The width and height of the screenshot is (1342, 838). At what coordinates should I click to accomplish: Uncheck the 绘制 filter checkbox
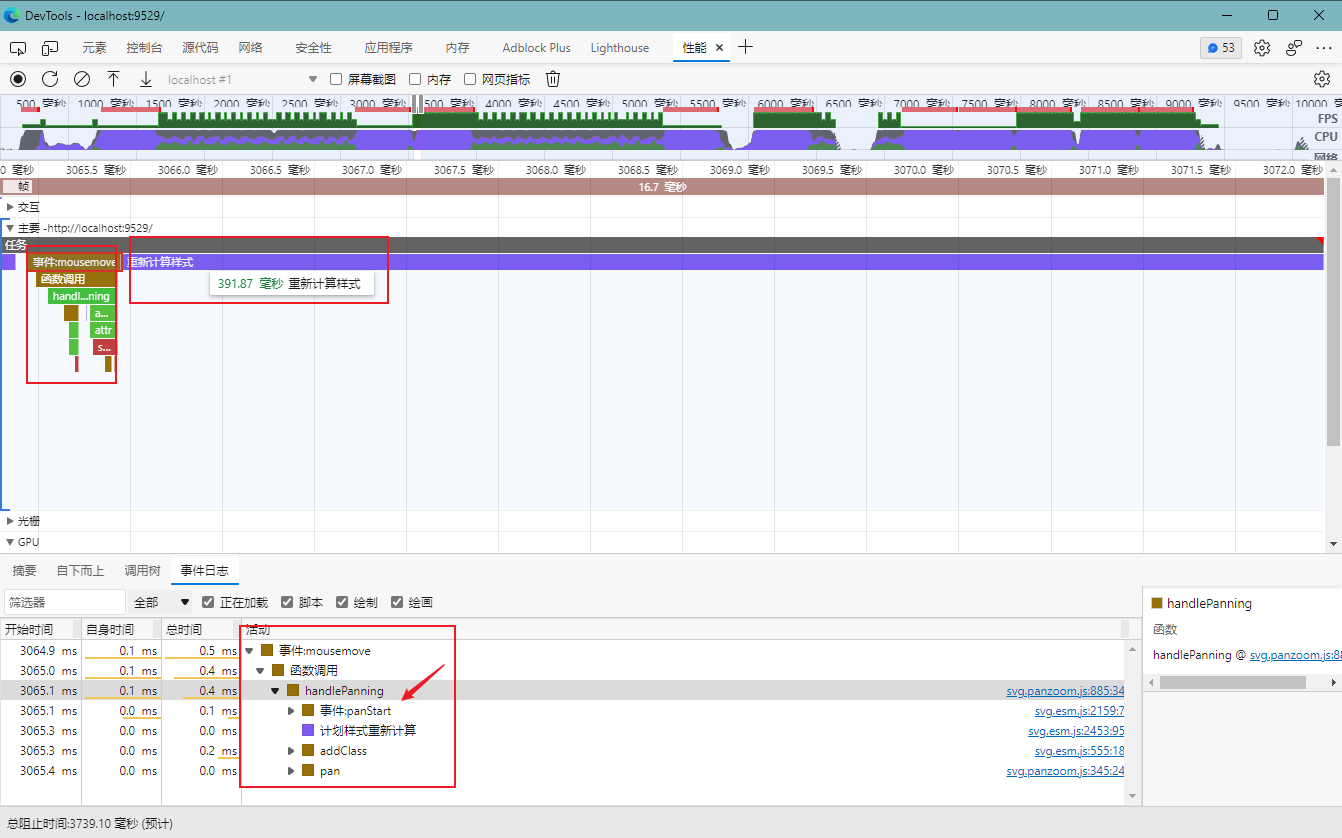[x=342, y=602]
